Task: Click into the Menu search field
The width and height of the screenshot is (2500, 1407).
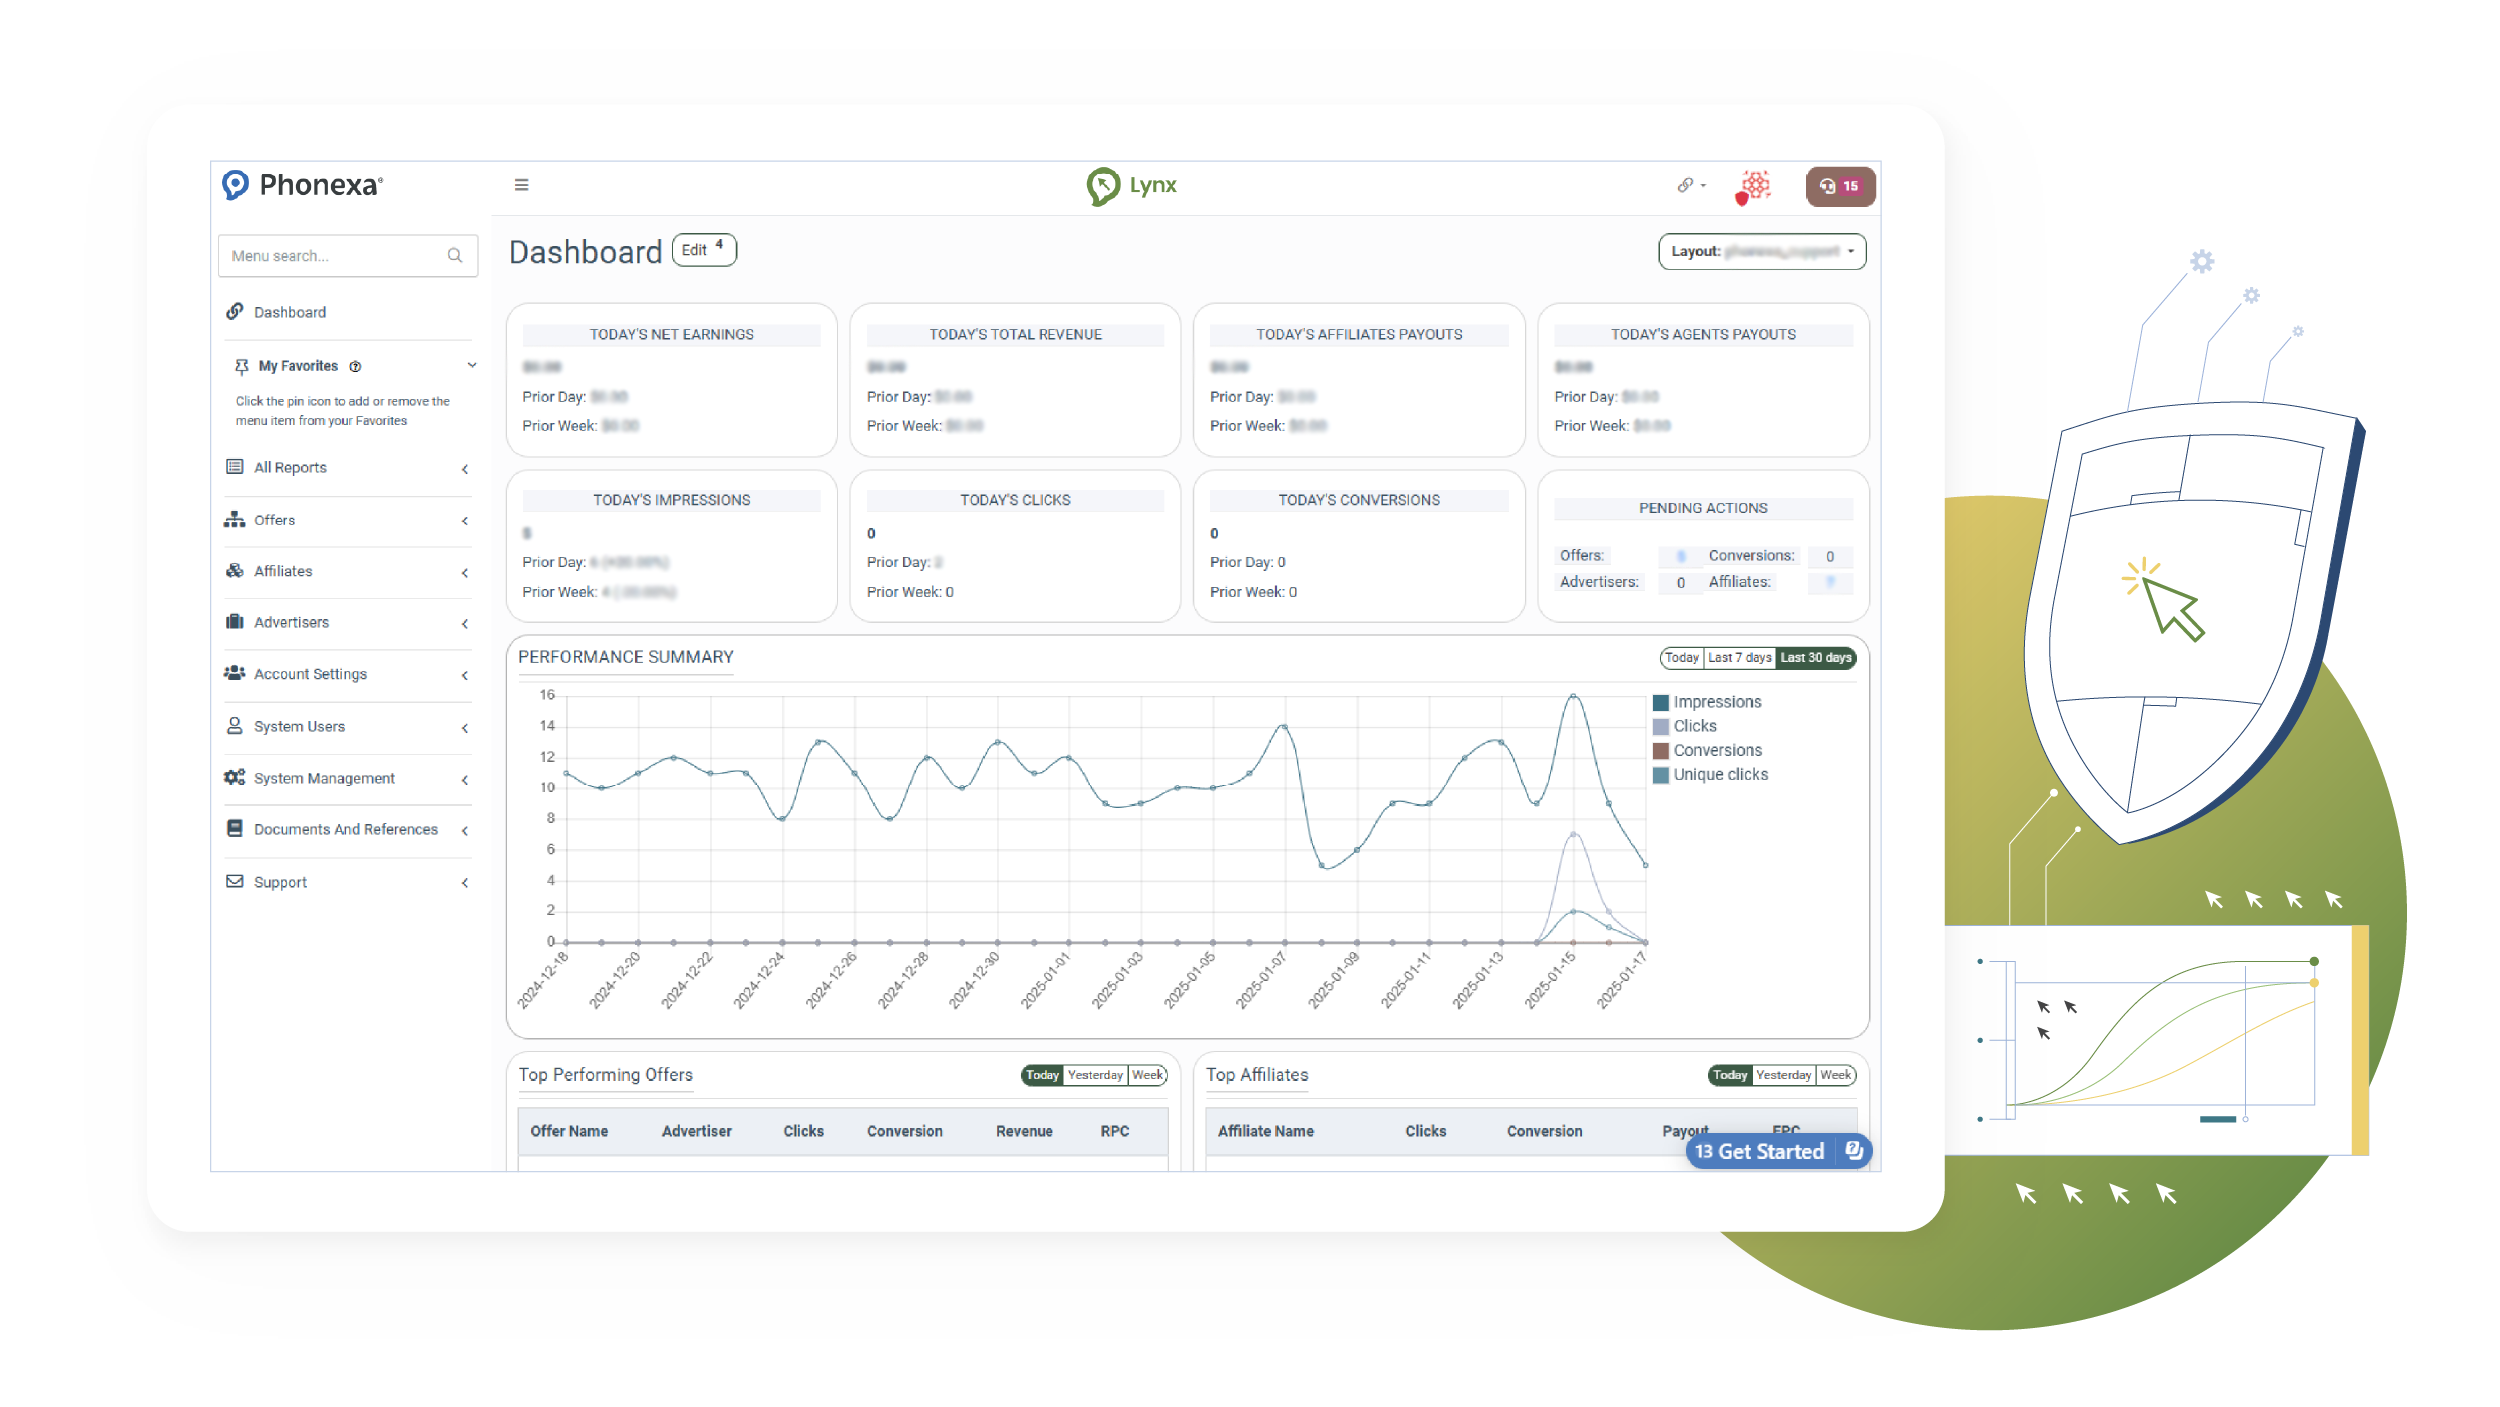Action: click(x=330, y=256)
